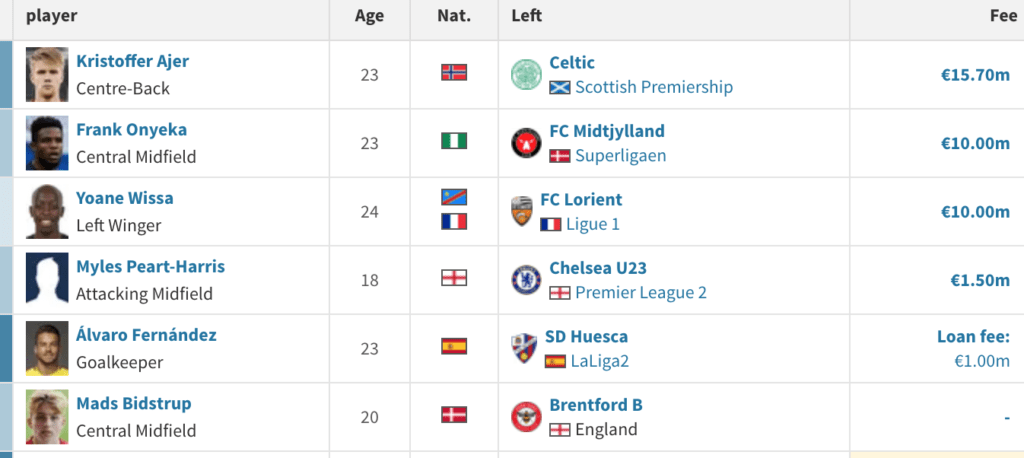Click the Nigerian flag for Frank Onyeka
Image resolution: width=1024 pixels, height=458 pixels.
click(454, 141)
